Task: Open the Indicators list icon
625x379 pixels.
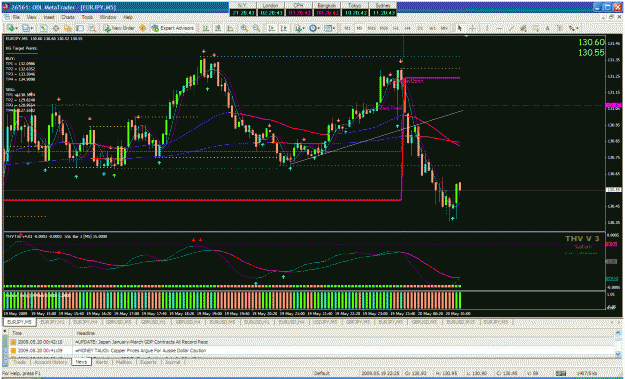Action: 298,28
